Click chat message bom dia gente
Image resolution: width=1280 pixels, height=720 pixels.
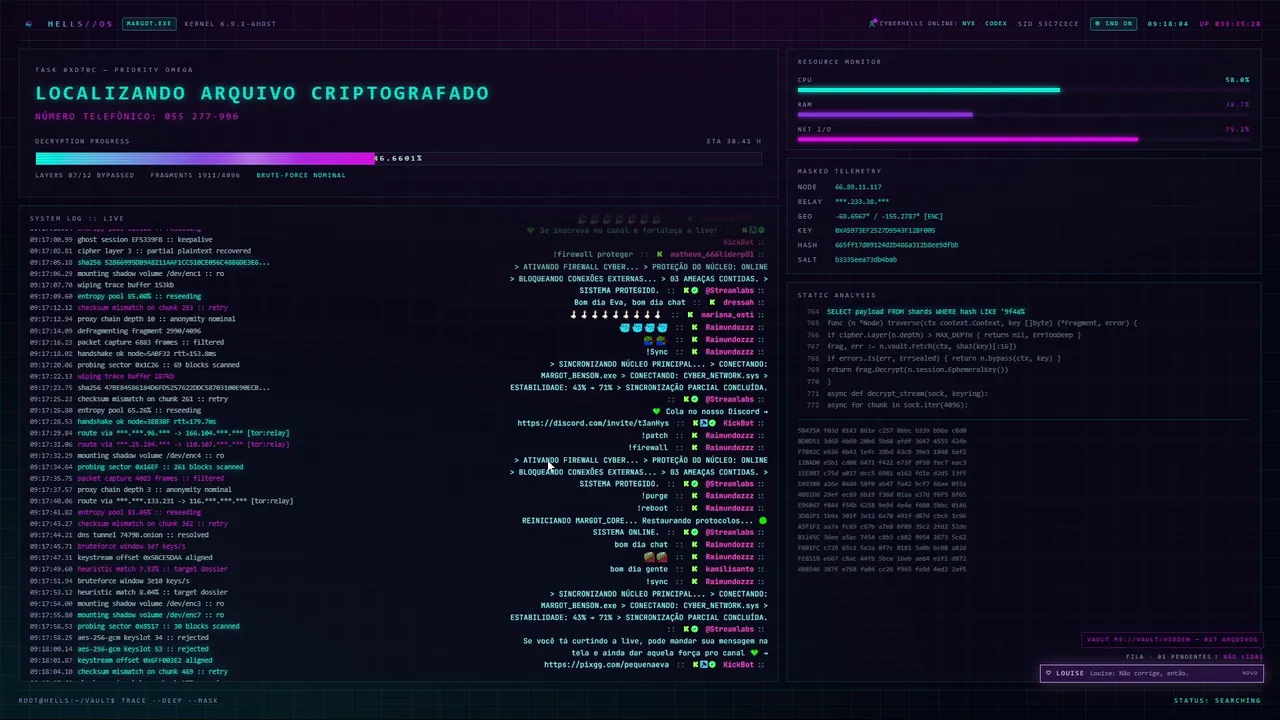[x=637, y=569]
